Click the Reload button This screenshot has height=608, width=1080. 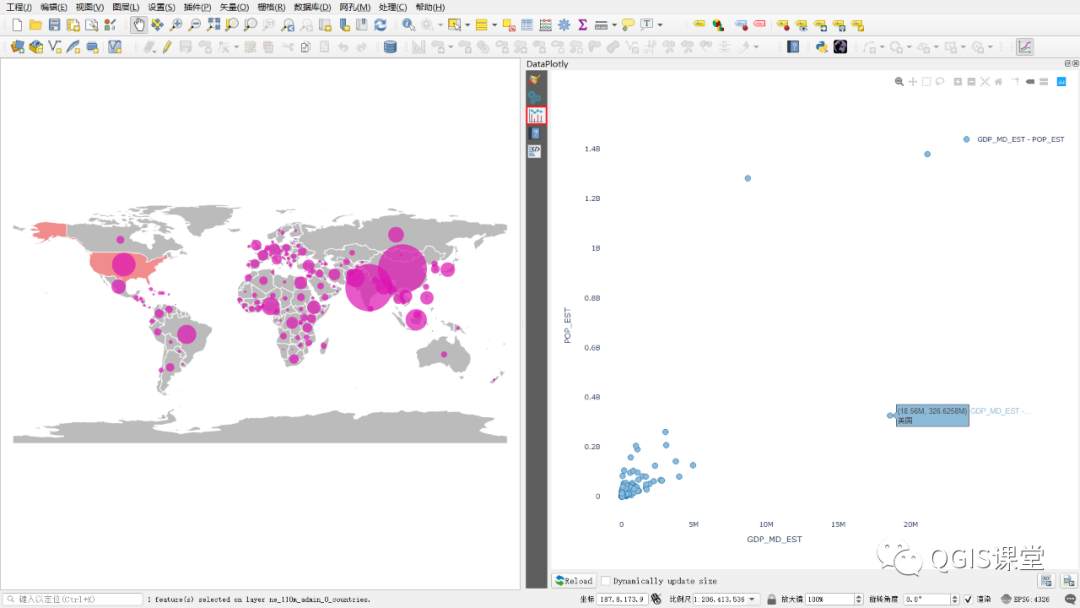574,581
